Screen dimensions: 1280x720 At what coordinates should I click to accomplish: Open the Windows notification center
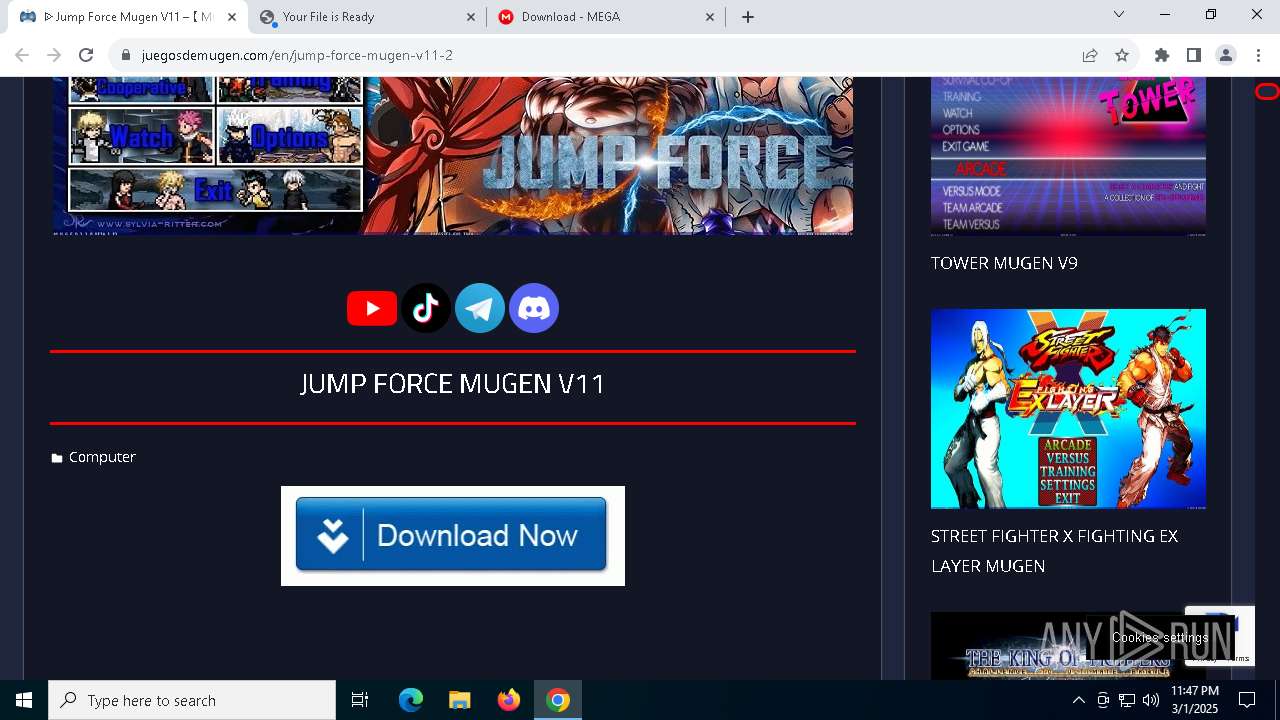1247,700
